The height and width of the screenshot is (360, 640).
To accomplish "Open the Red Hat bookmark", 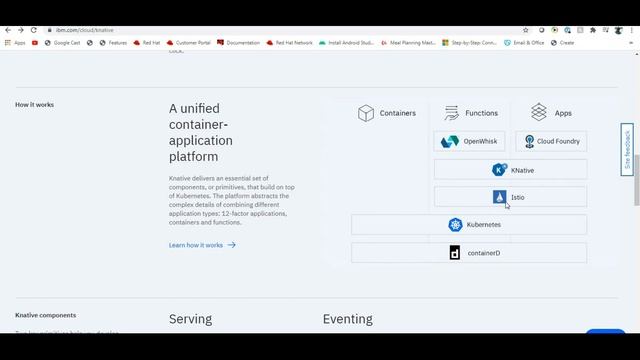I will coord(147,43).
